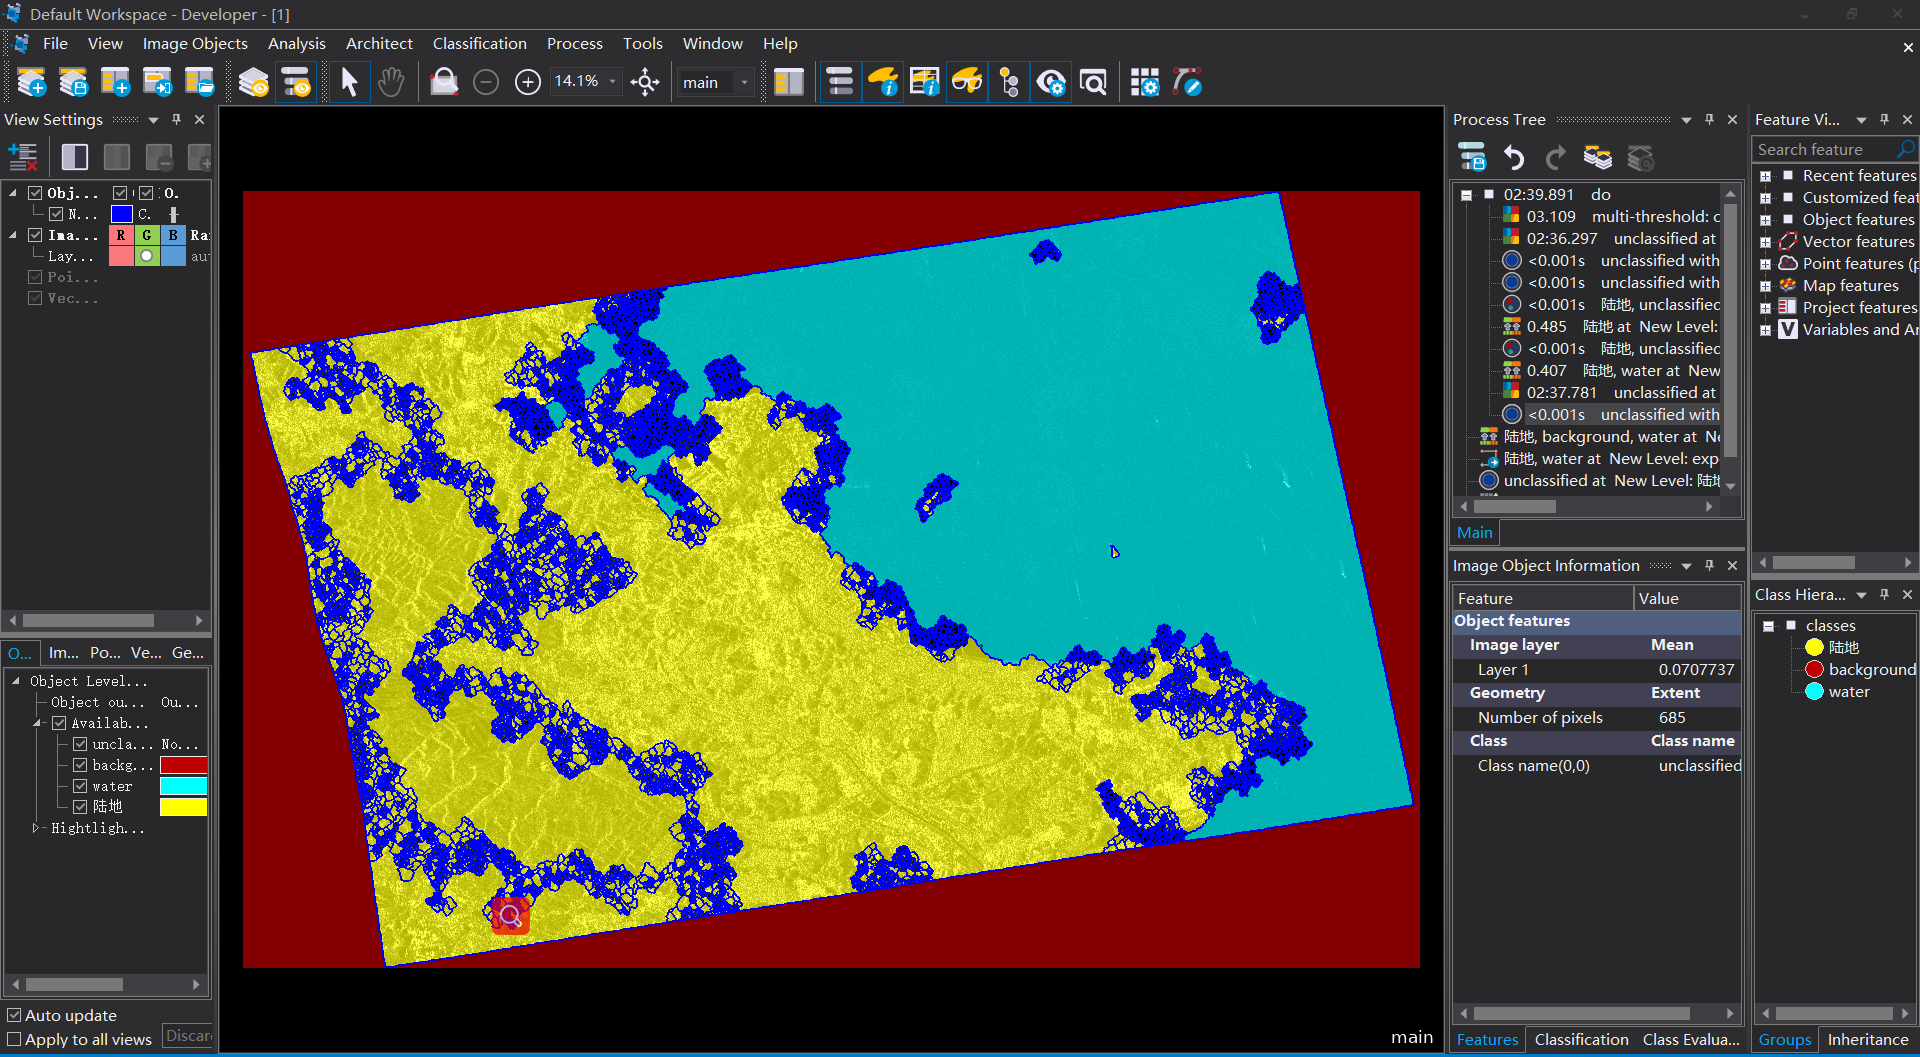Switch to the Inheritance tab
The image size is (1920, 1057).
tap(1867, 1040)
